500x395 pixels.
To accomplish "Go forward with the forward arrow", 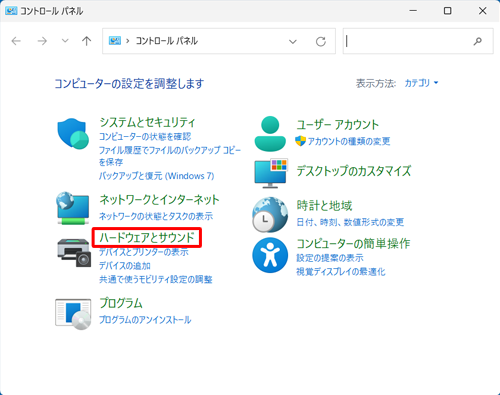I will point(42,41).
